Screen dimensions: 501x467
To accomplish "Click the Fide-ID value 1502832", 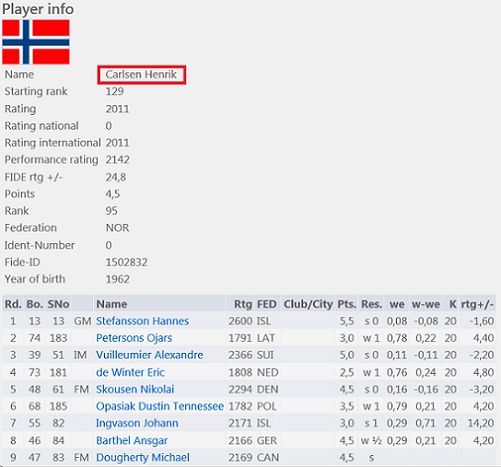I will [x=126, y=262].
